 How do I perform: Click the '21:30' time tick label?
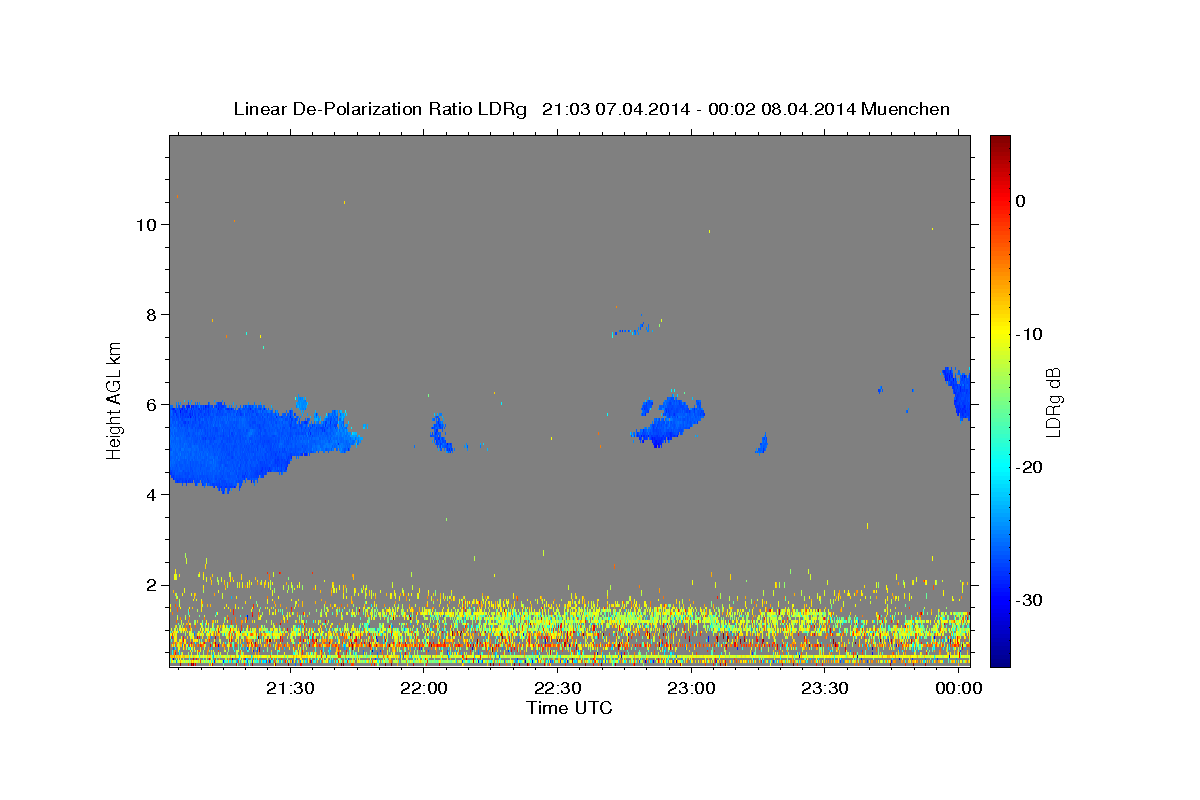pos(290,688)
